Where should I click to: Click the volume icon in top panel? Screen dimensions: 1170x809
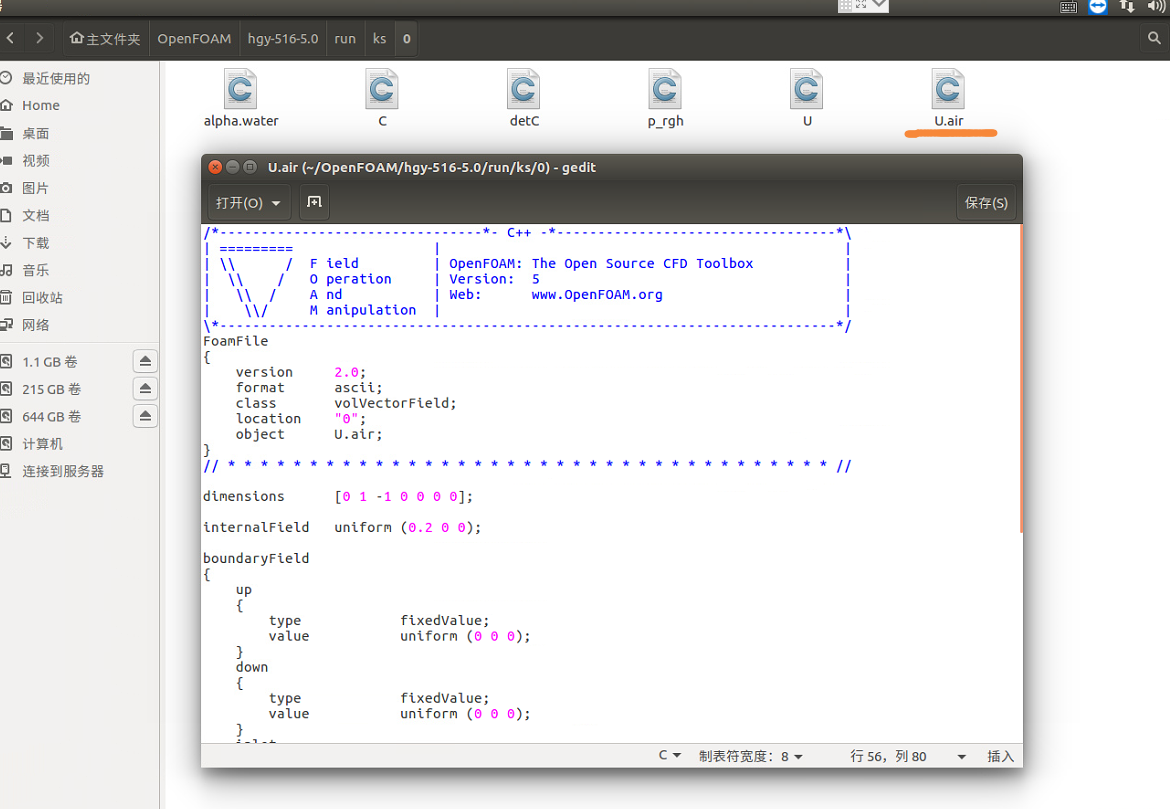(1156, 7)
